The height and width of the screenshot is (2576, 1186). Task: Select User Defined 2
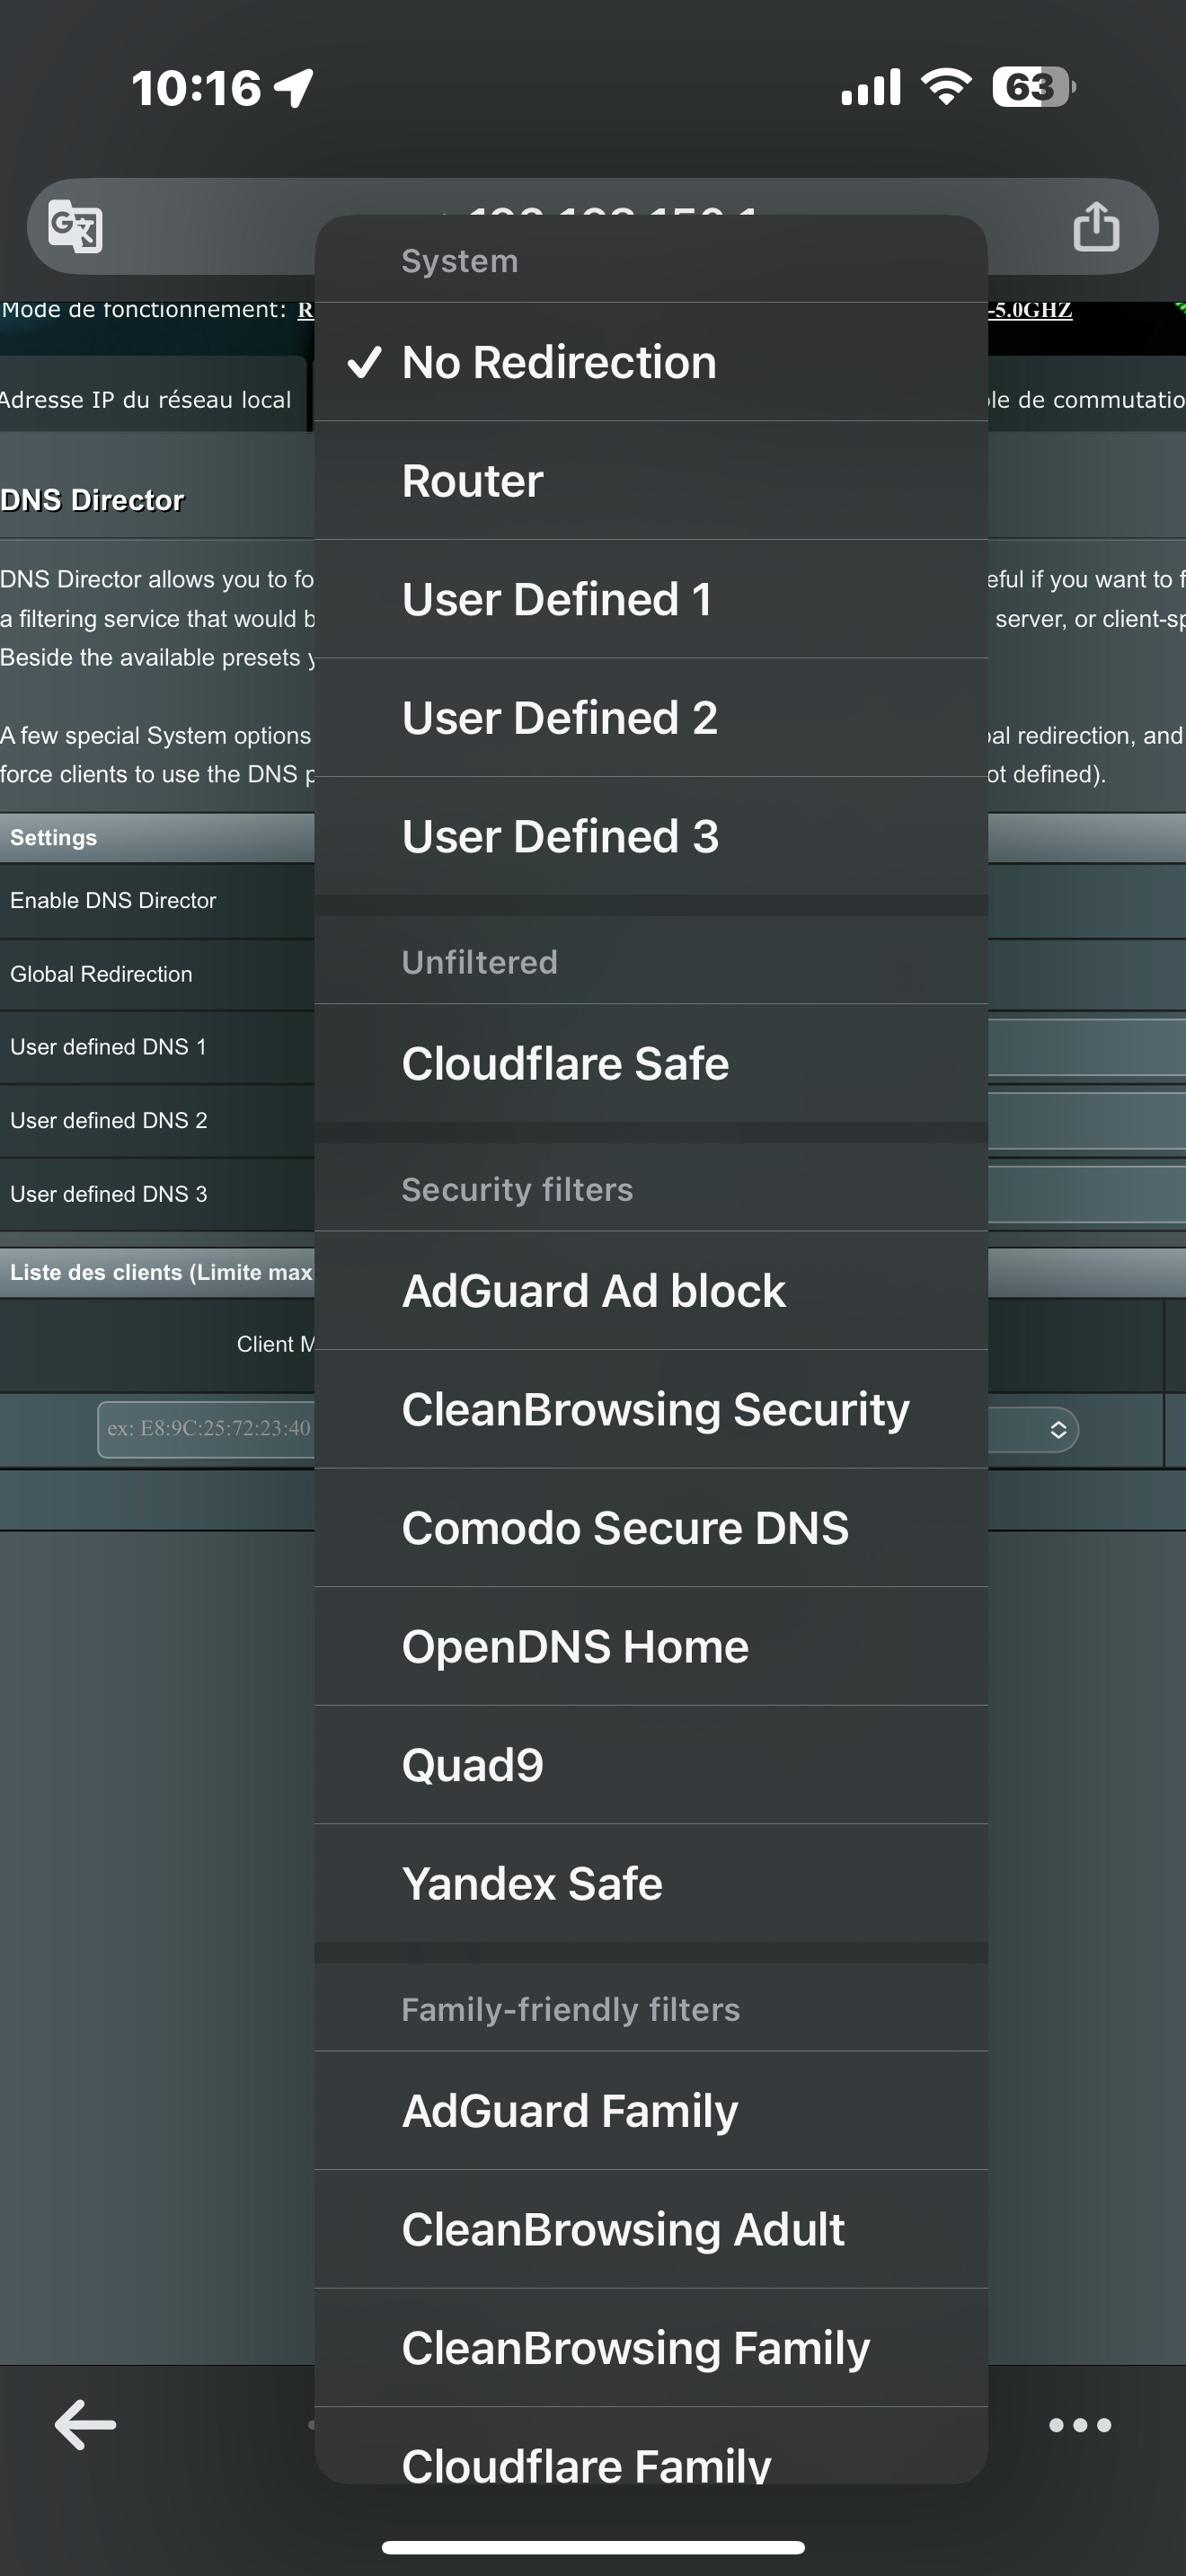point(651,718)
